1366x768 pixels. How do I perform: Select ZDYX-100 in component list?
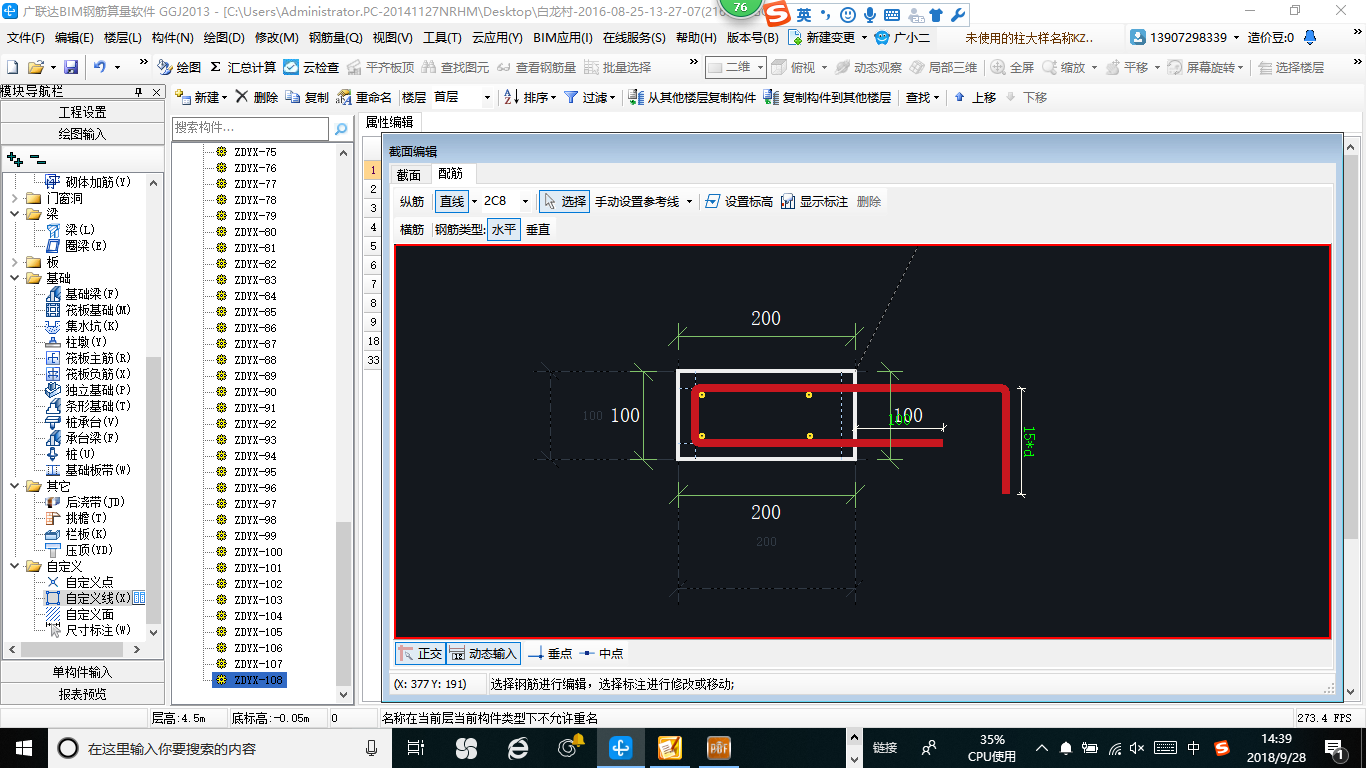pyautogui.click(x=258, y=552)
